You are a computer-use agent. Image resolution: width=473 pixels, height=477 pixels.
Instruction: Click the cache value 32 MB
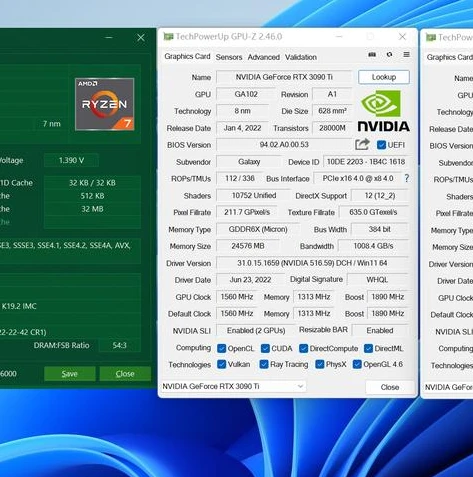click(92, 209)
